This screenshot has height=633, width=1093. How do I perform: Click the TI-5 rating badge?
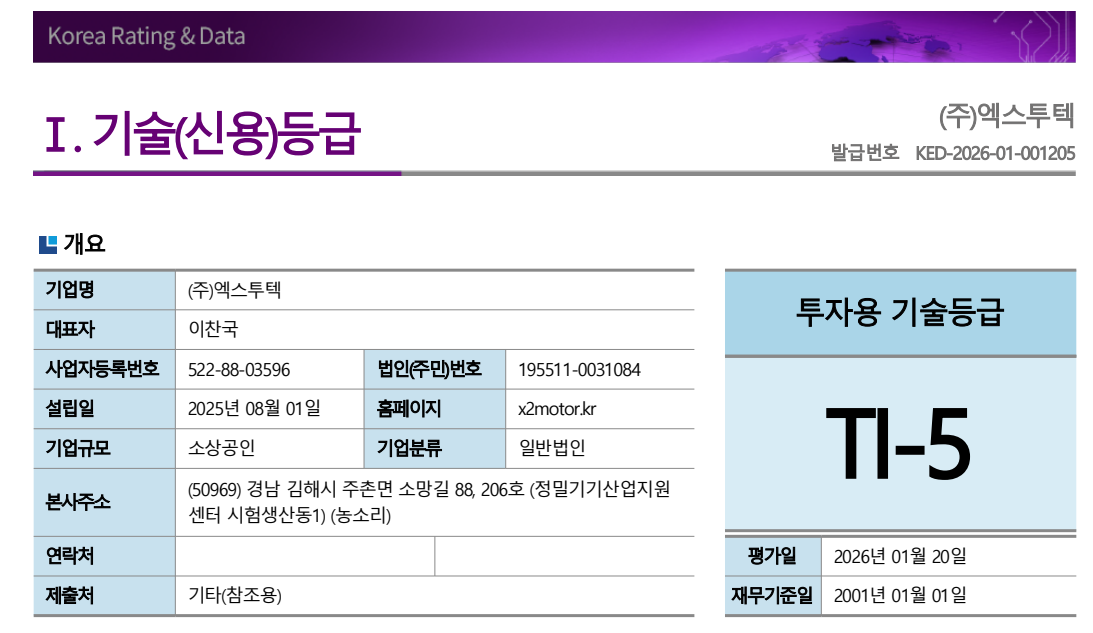click(x=898, y=444)
